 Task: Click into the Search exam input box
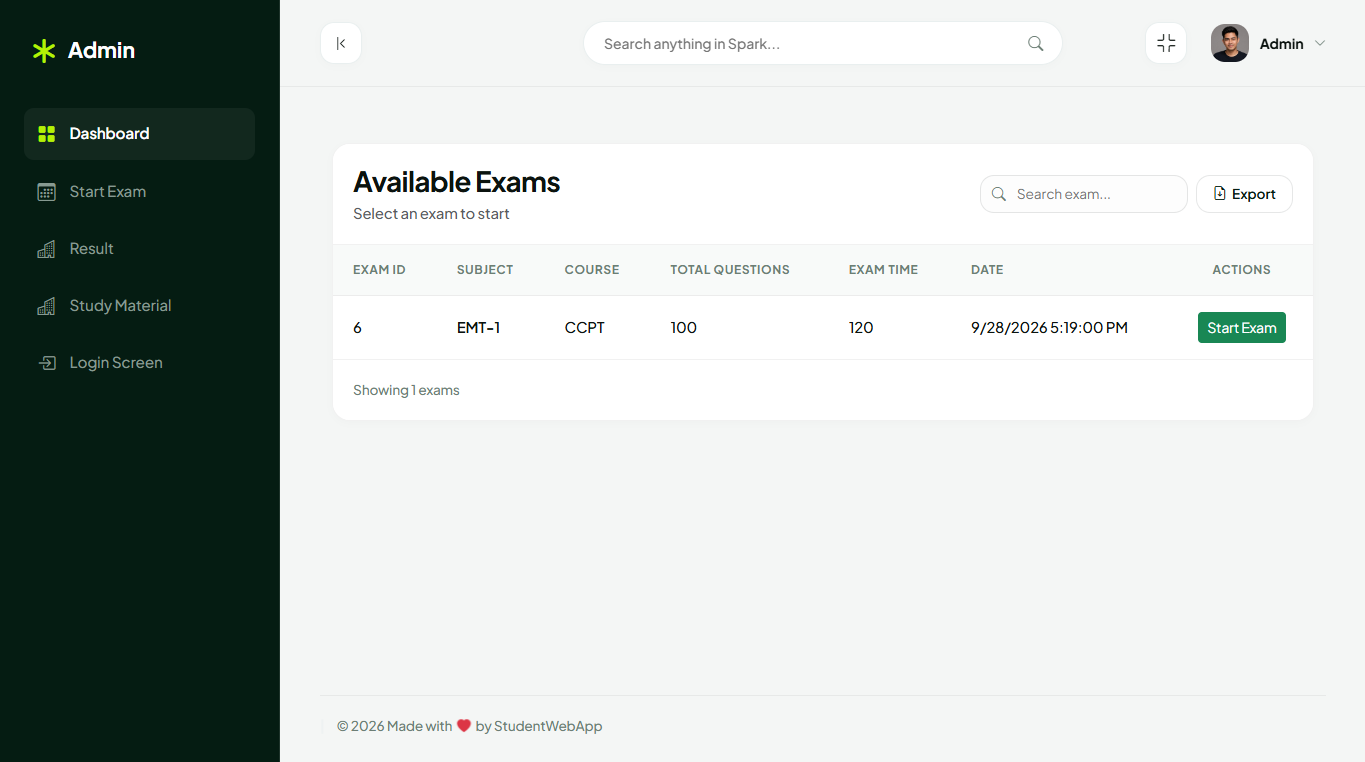pyautogui.click(x=1084, y=194)
